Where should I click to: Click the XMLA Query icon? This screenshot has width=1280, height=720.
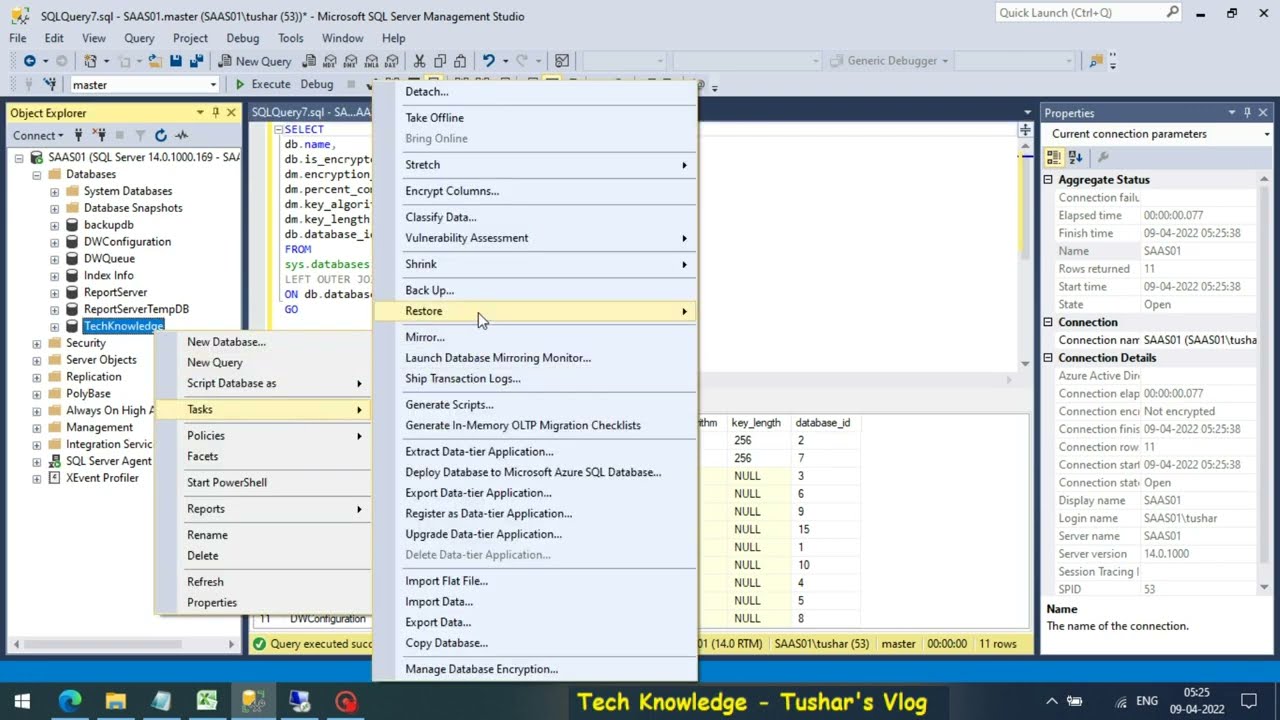pyautogui.click(x=370, y=61)
